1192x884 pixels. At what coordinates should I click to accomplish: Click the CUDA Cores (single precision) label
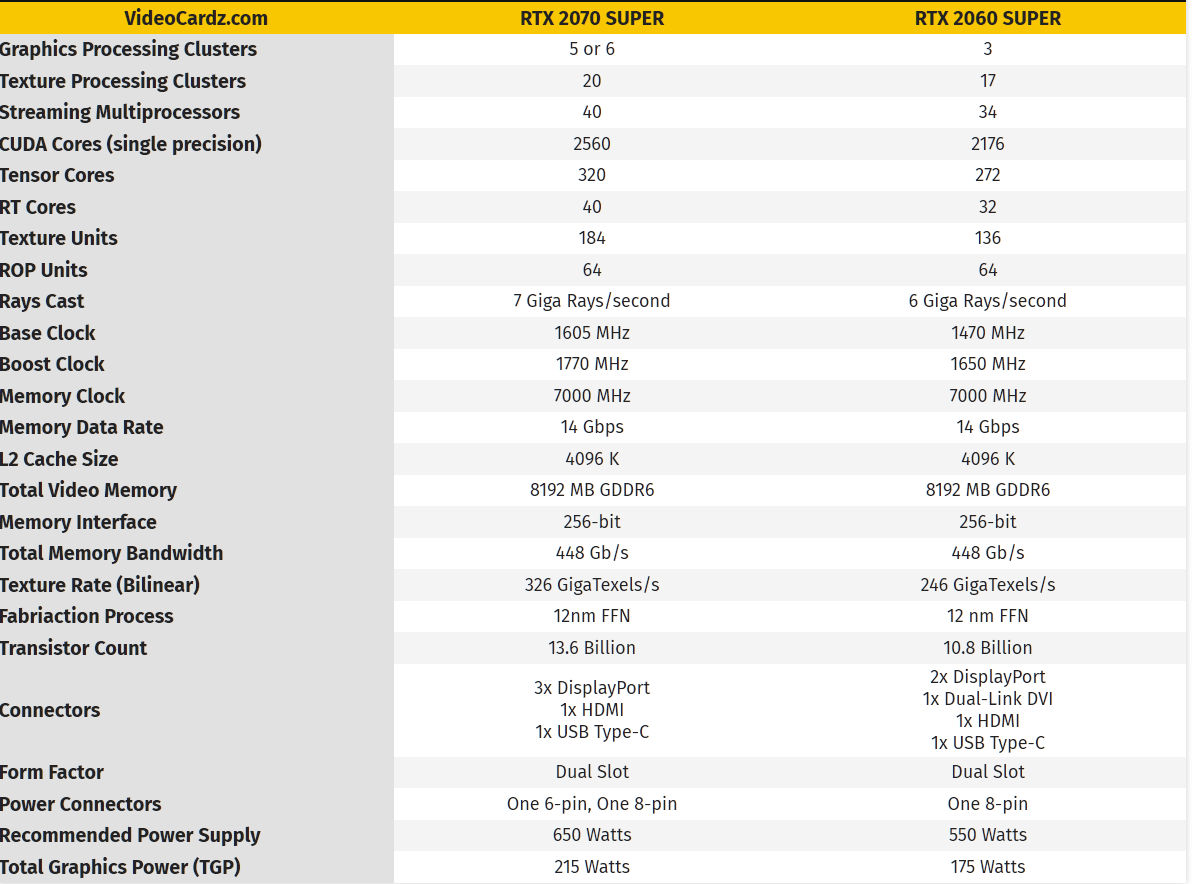click(131, 144)
